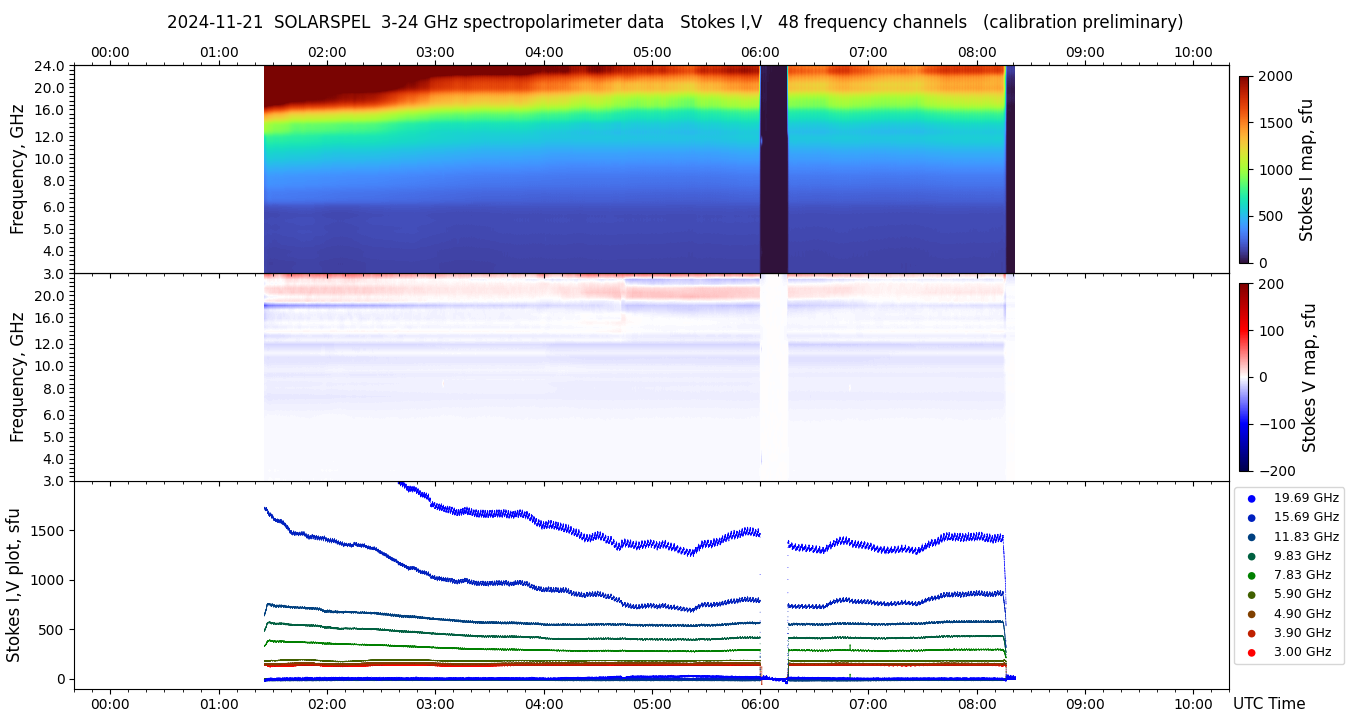Pick the 4.90 GHz legend dot
The height and width of the screenshot is (725, 1350).
(1251, 614)
